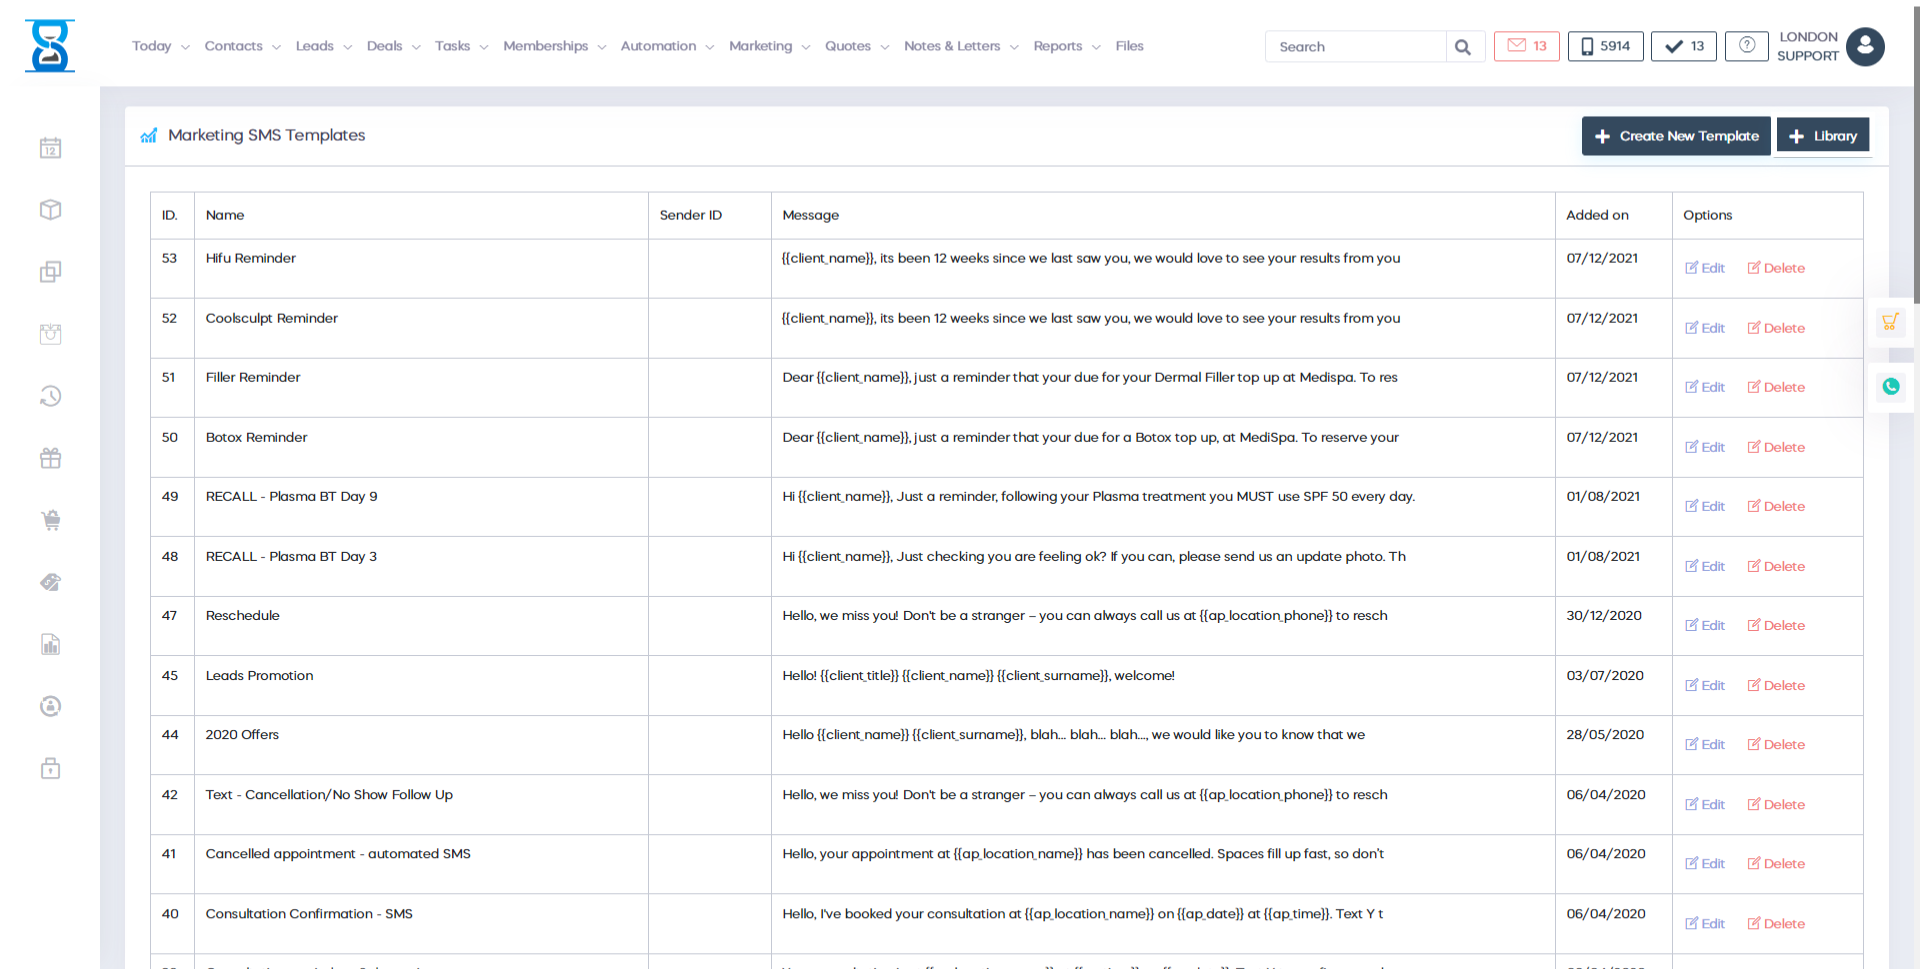
Task: Edit the Botox Reminder template
Action: click(x=1705, y=447)
